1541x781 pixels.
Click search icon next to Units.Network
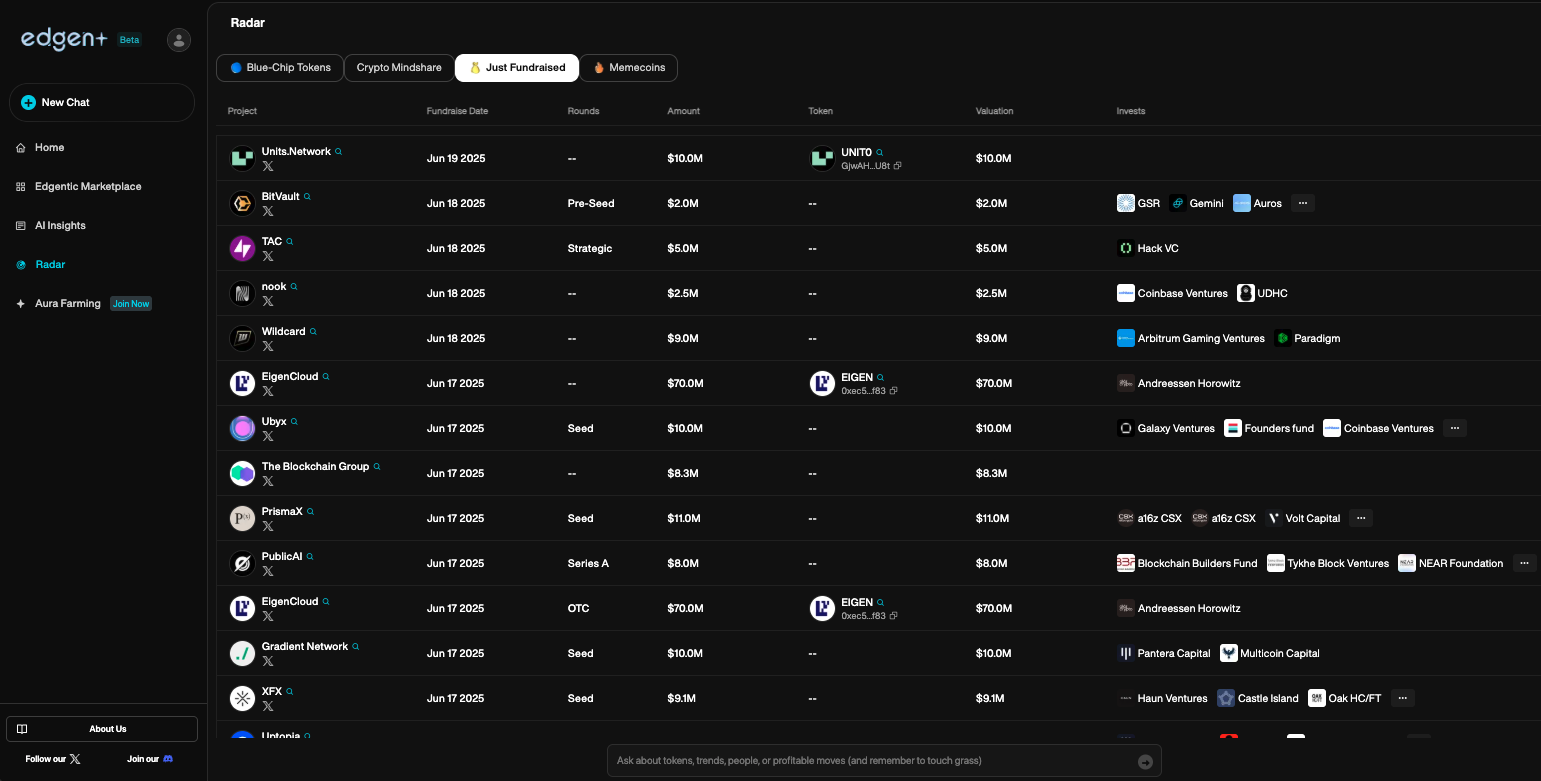[339, 152]
